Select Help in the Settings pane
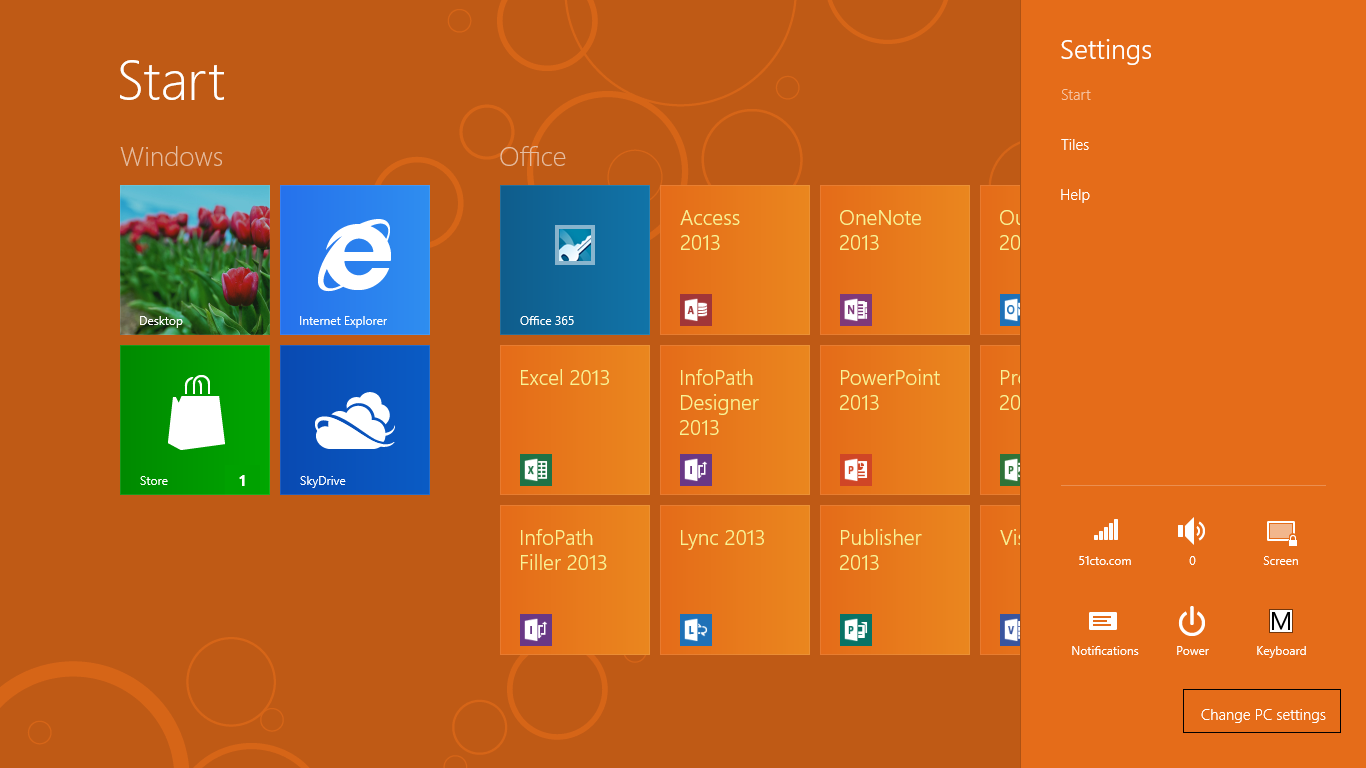The width and height of the screenshot is (1366, 768). (x=1075, y=195)
